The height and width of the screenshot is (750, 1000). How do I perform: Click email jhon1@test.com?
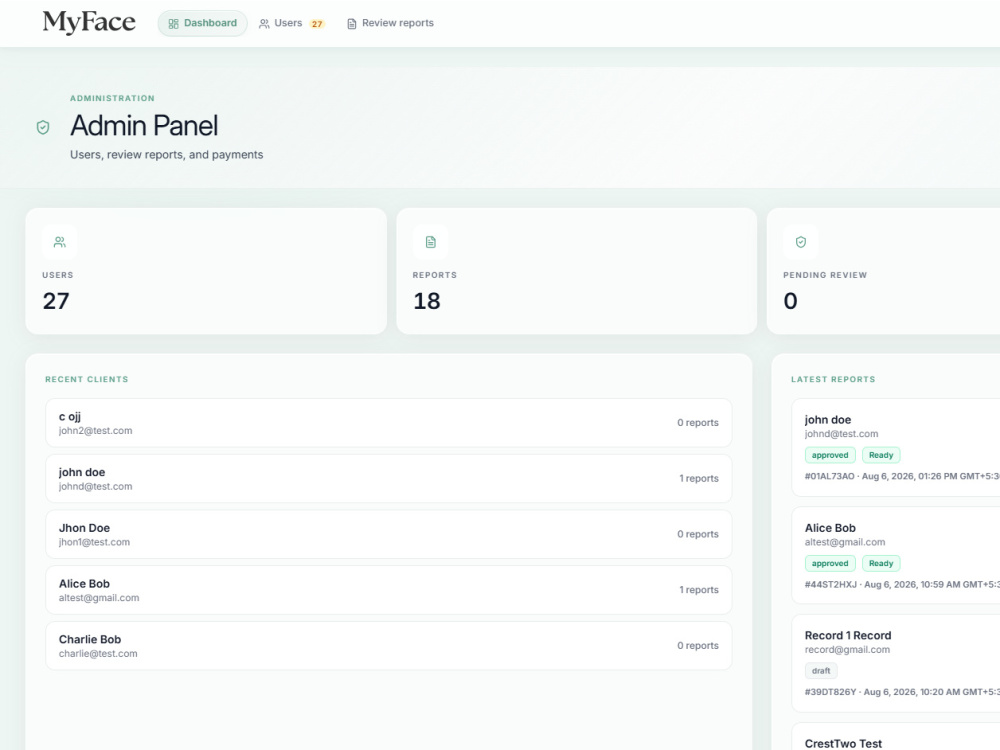[94, 542]
